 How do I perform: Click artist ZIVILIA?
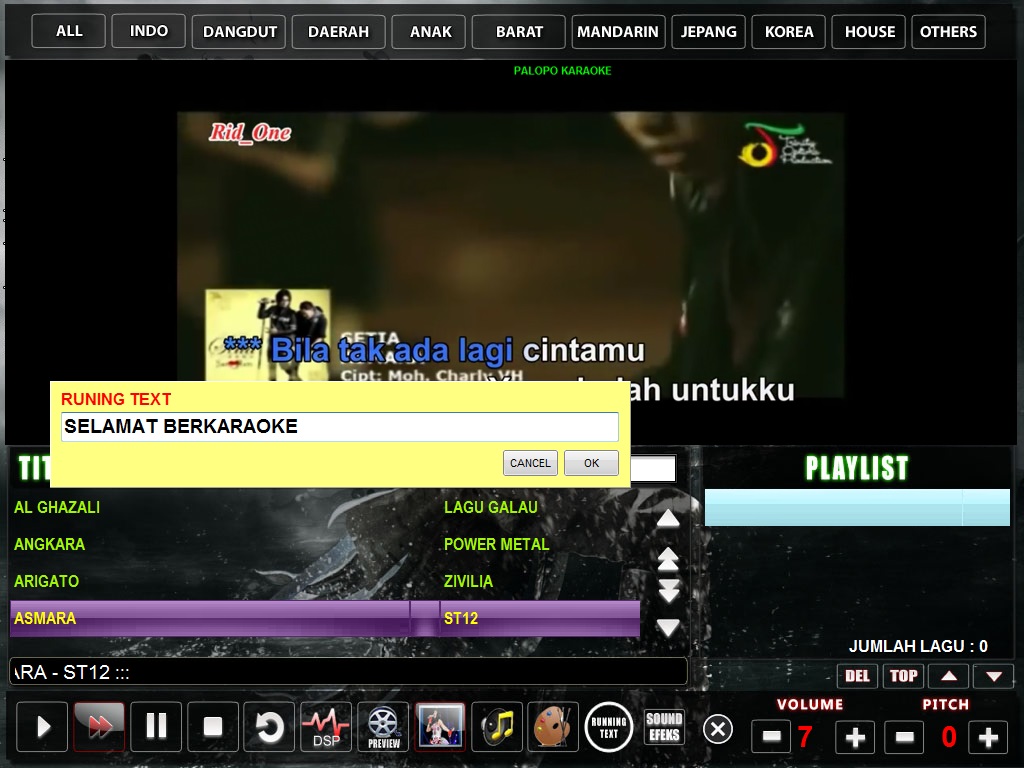pos(468,581)
